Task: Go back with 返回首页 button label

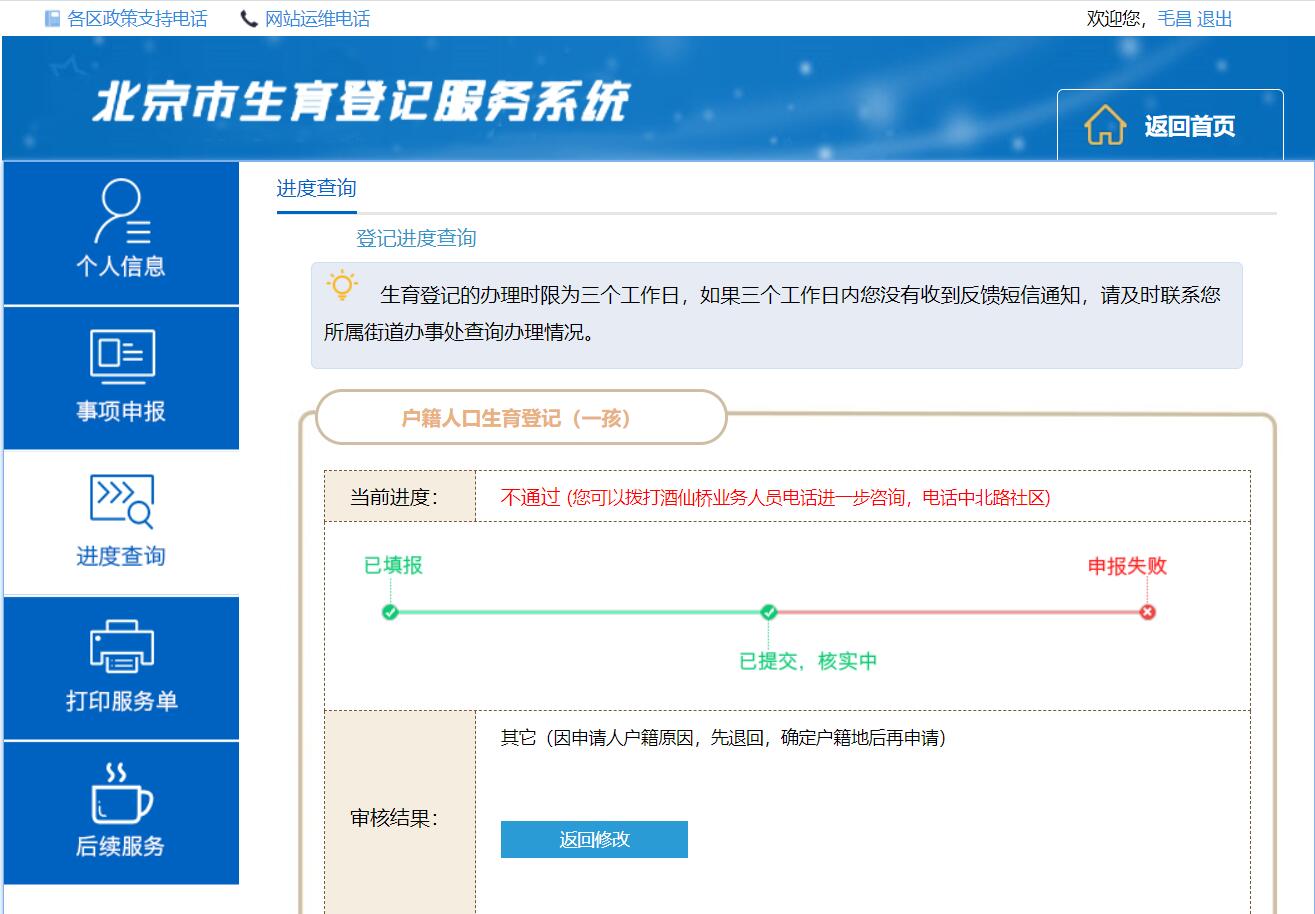Action: [x=1190, y=126]
